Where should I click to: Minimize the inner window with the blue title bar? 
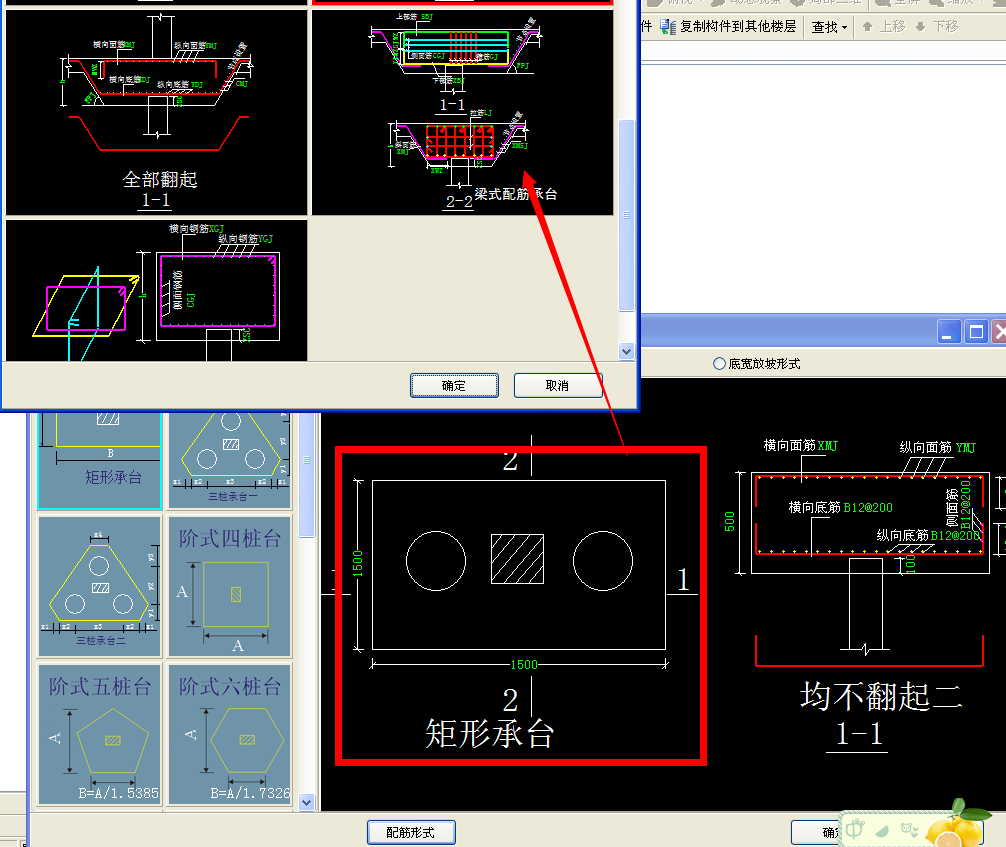[x=948, y=332]
